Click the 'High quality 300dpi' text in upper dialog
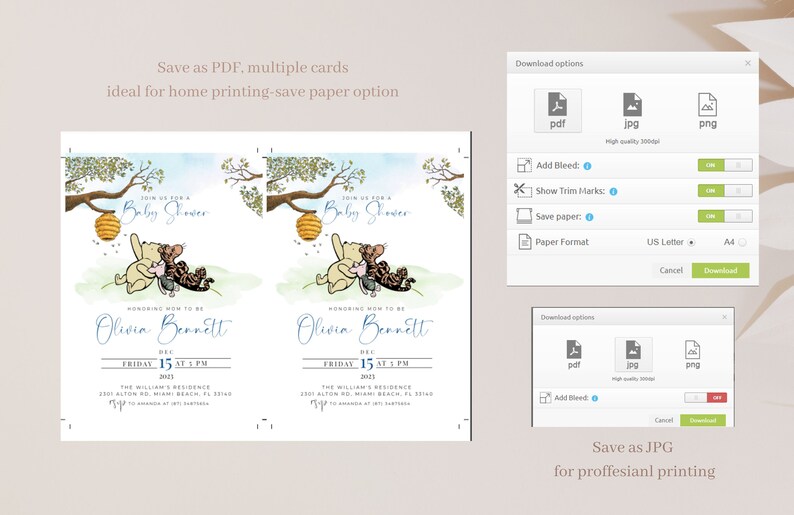794x515 pixels. (x=632, y=141)
